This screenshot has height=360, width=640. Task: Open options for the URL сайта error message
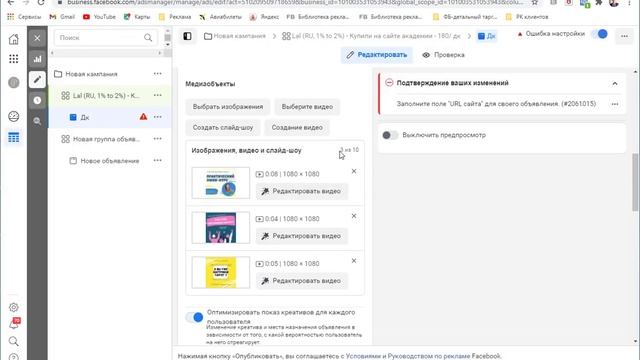point(615,104)
